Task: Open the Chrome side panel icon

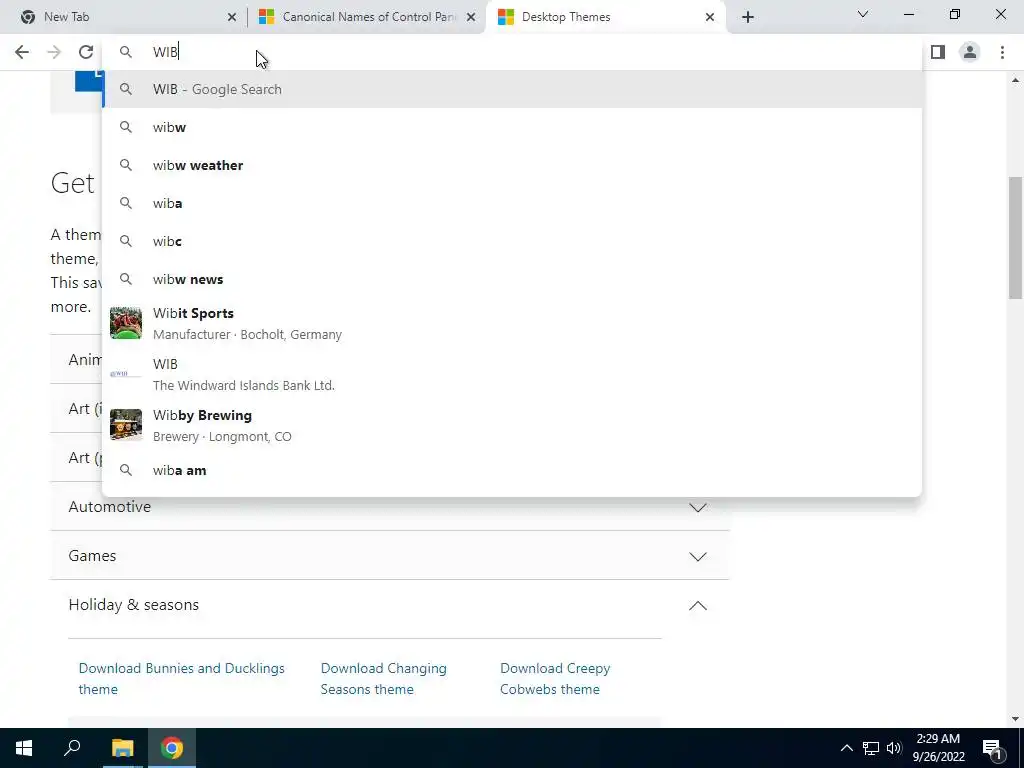Action: [x=938, y=52]
